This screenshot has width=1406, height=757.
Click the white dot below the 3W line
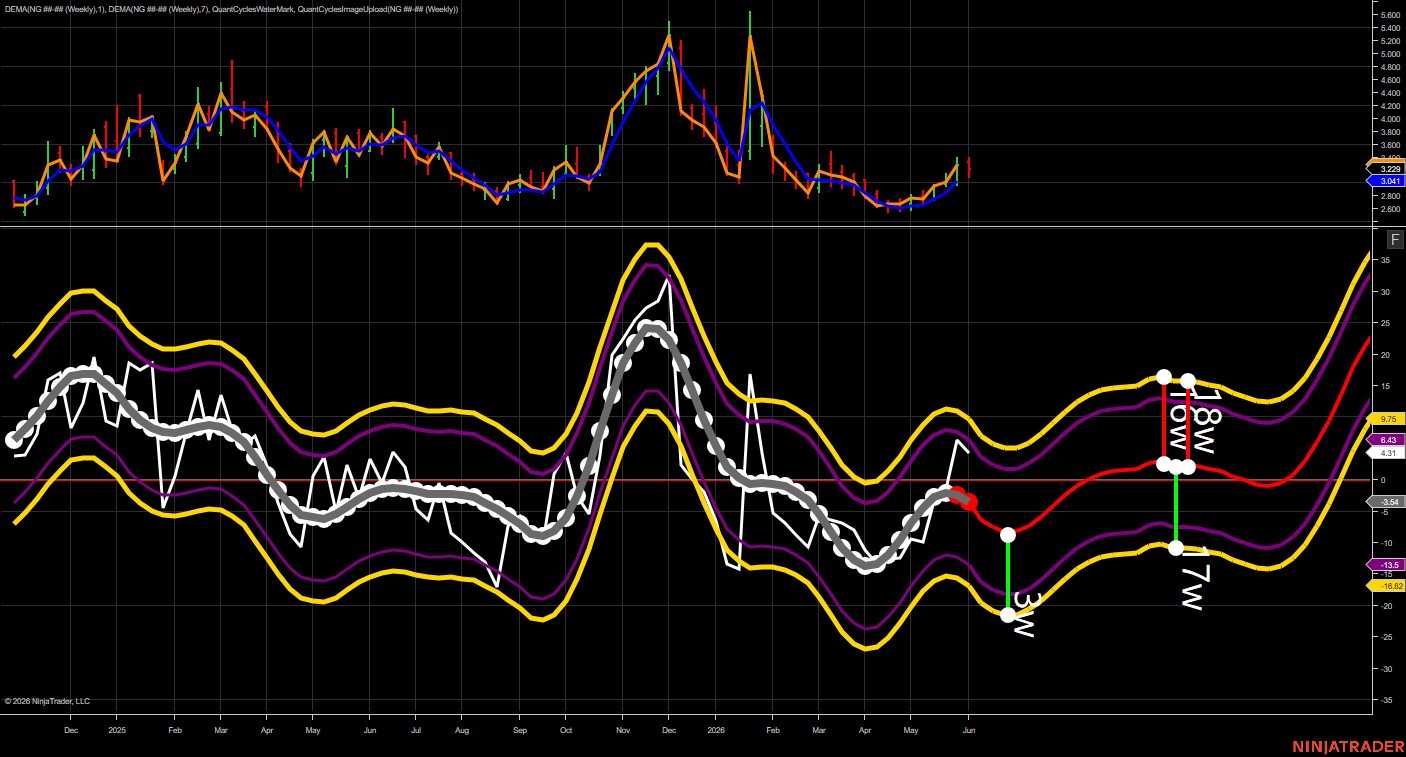pos(1008,615)
